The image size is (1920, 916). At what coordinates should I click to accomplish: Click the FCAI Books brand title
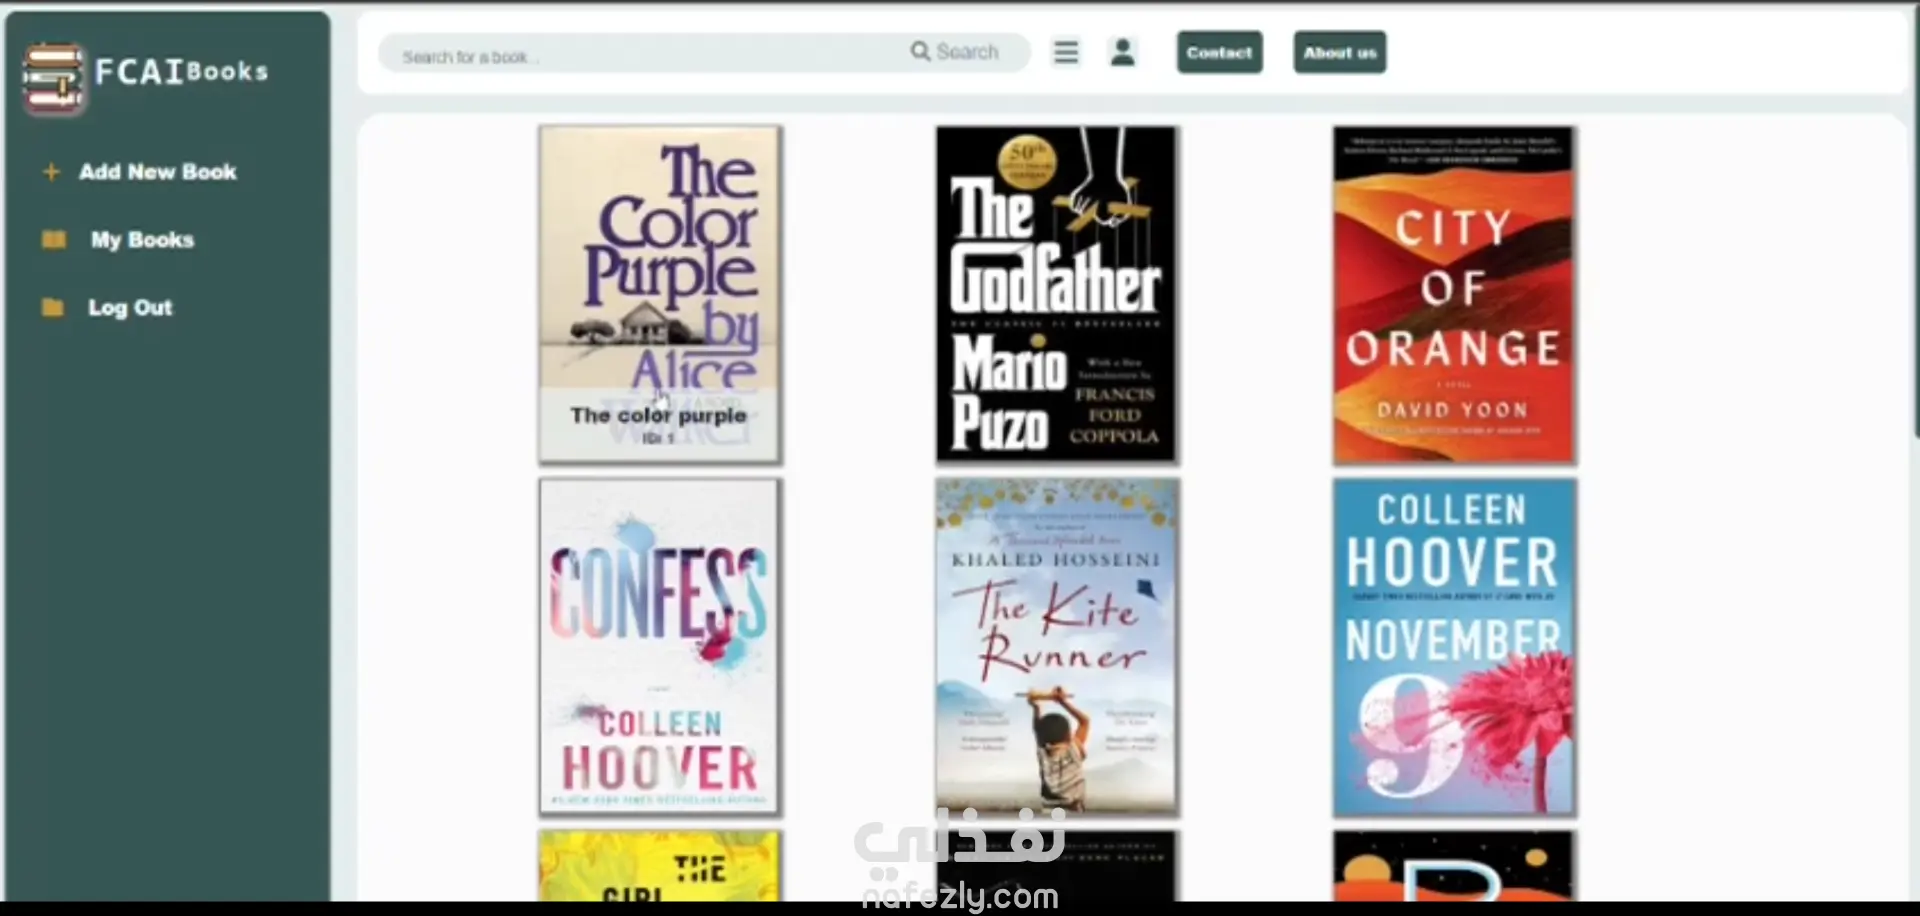[182, 71]
